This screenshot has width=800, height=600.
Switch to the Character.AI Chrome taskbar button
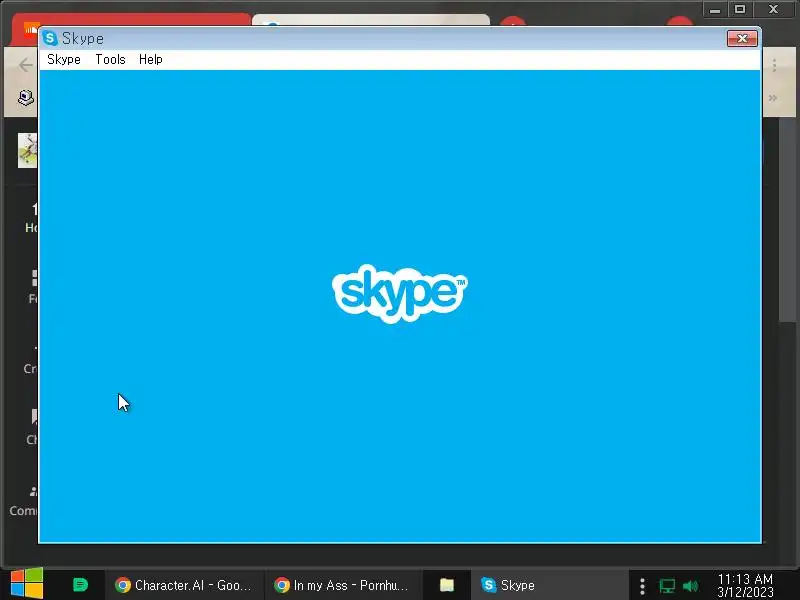pos(184,585)
